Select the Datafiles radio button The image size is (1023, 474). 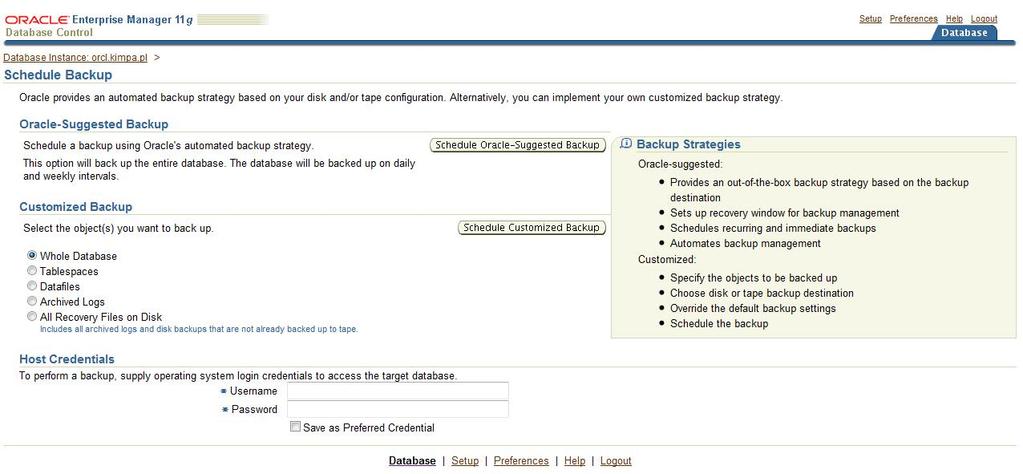[32, 286]
